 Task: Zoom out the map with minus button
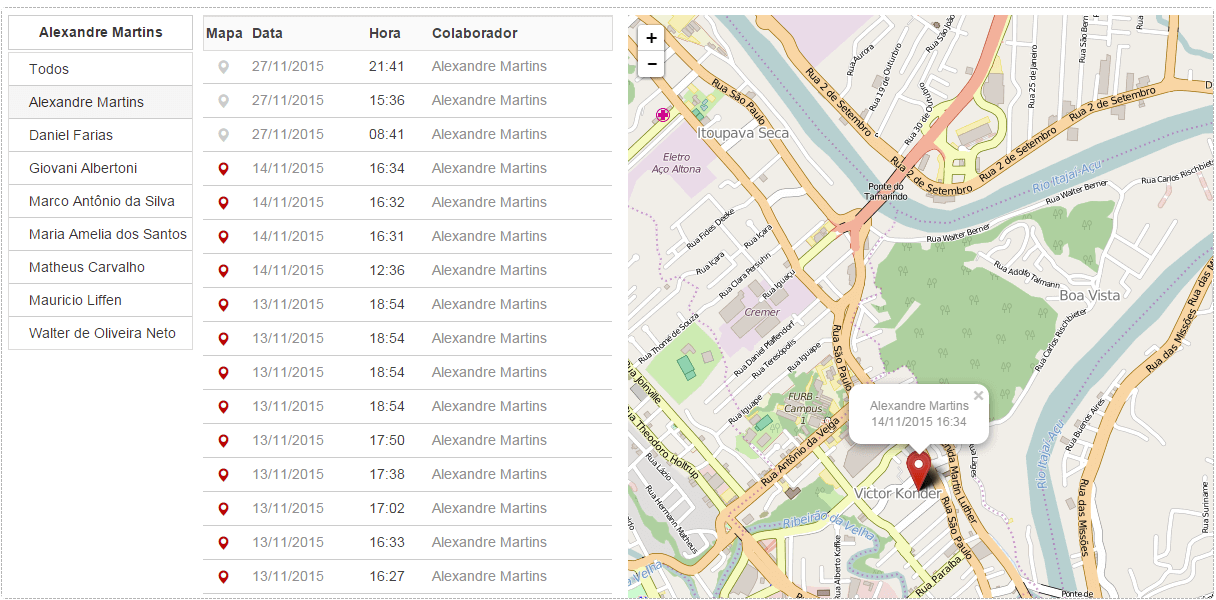click(651, 64)
